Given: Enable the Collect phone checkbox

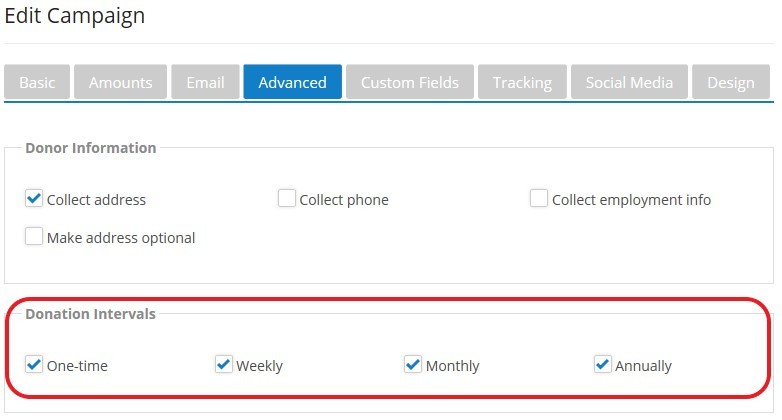Looking at the screenshot, I should tap(287, 198).
